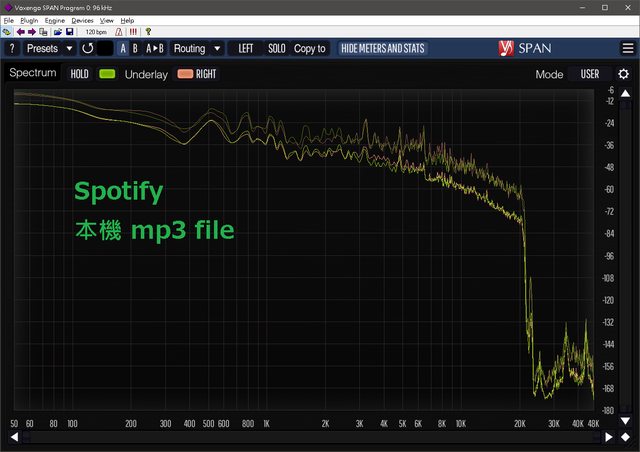
Task: Click the green spectrum color swatch
Action: [x=107, y=74]
